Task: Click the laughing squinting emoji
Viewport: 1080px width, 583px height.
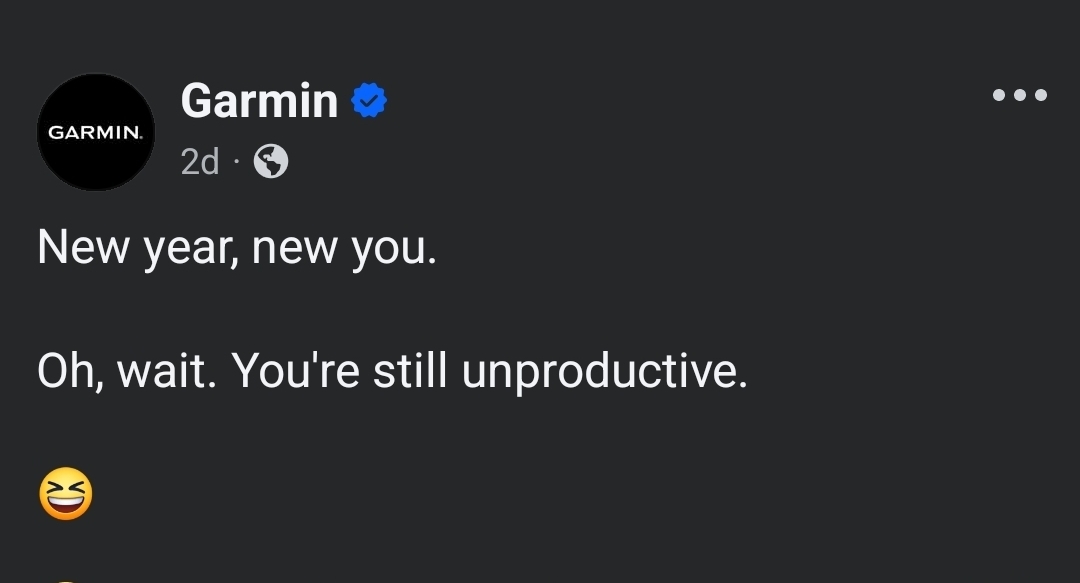Action: [66, 495]
